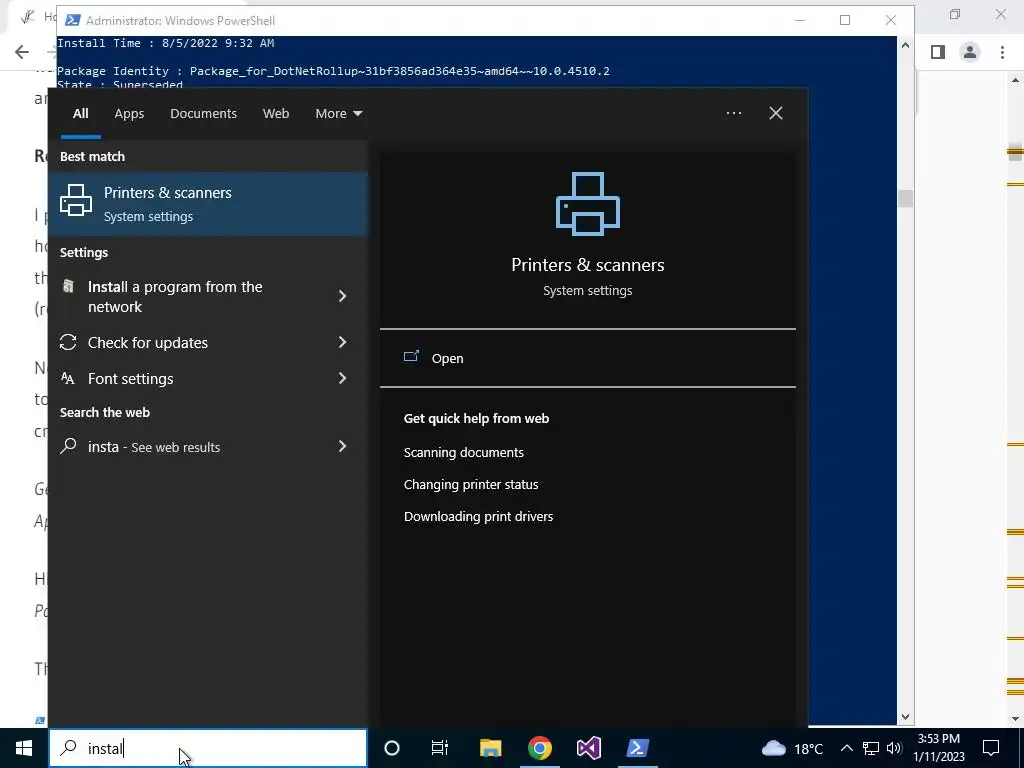The image size is (1024, 768).
Task: Launch File Explorer from the taskbar
Action: tap(490, 748)
